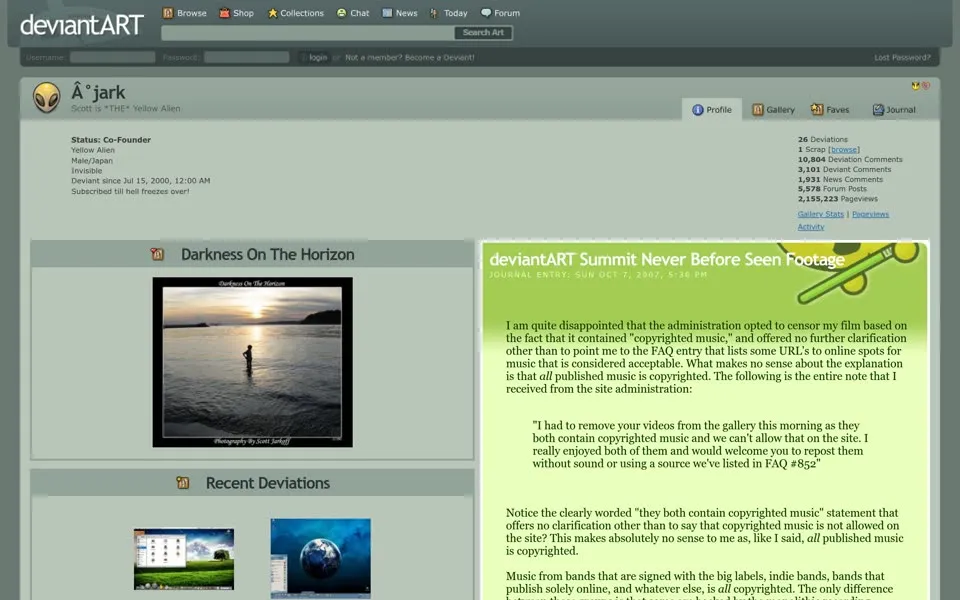960x600 pixels.
Task: Click the deviantART Summit journal title
Action: pos(667,260)
